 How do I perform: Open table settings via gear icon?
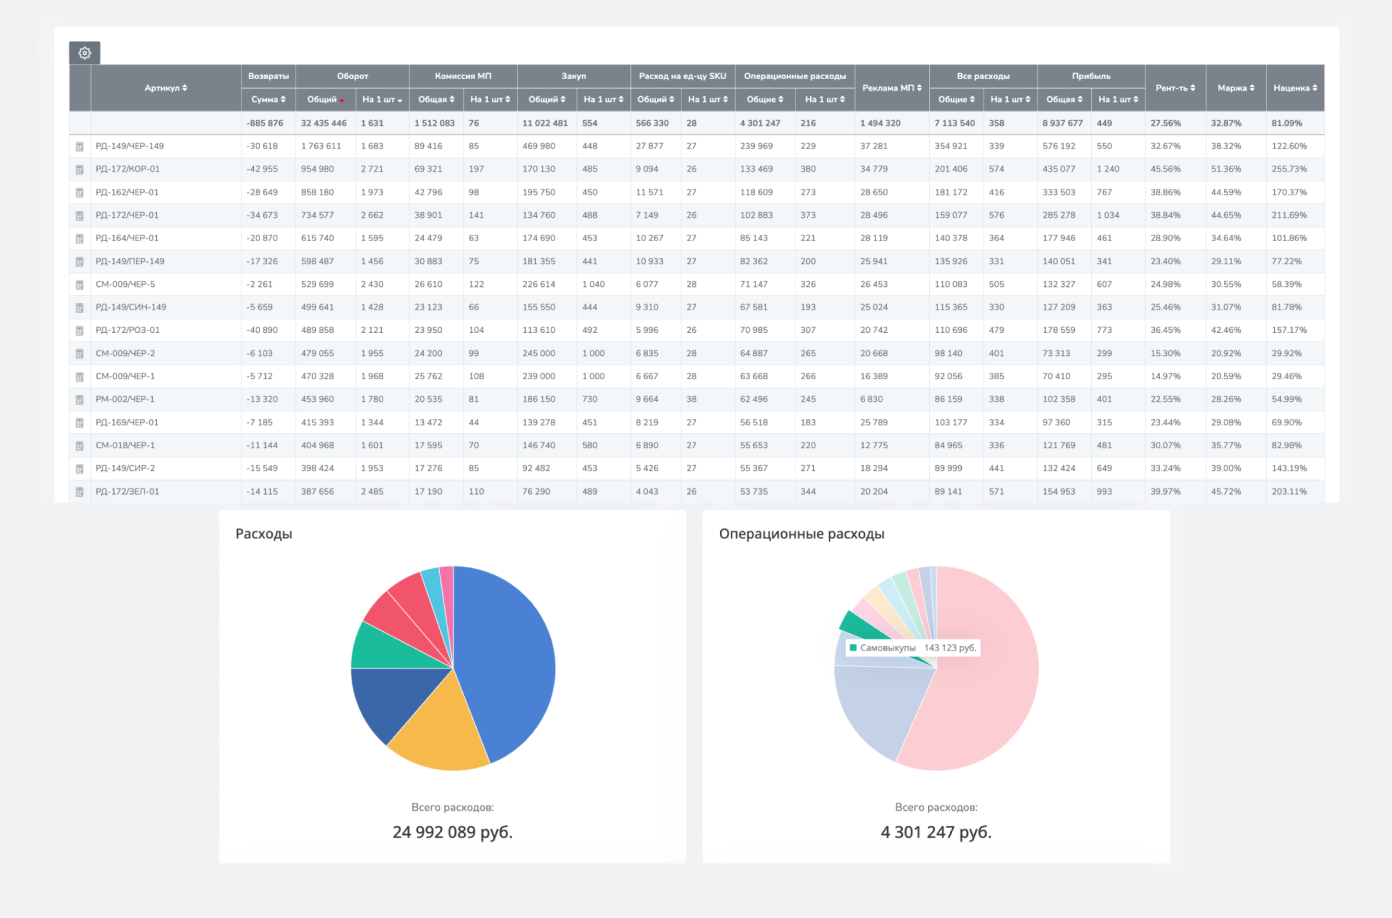(85, 53)
